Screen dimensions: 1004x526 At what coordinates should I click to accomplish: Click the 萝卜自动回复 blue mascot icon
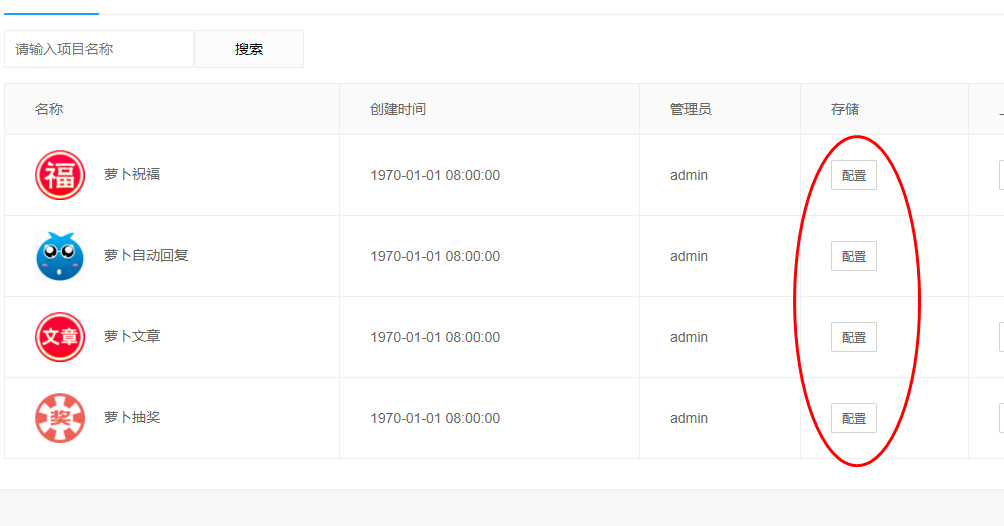click(60, 256)
